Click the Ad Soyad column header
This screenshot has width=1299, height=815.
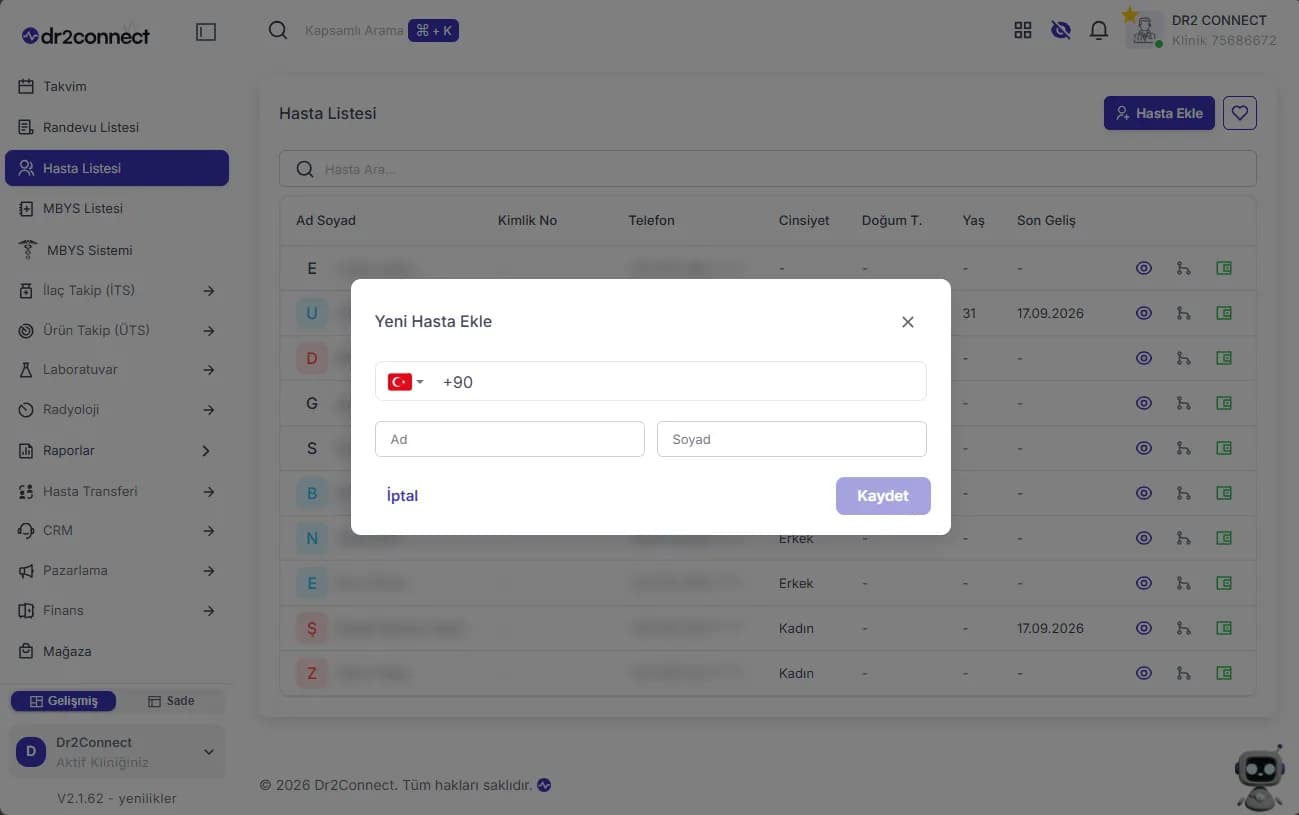click(326, 220)
